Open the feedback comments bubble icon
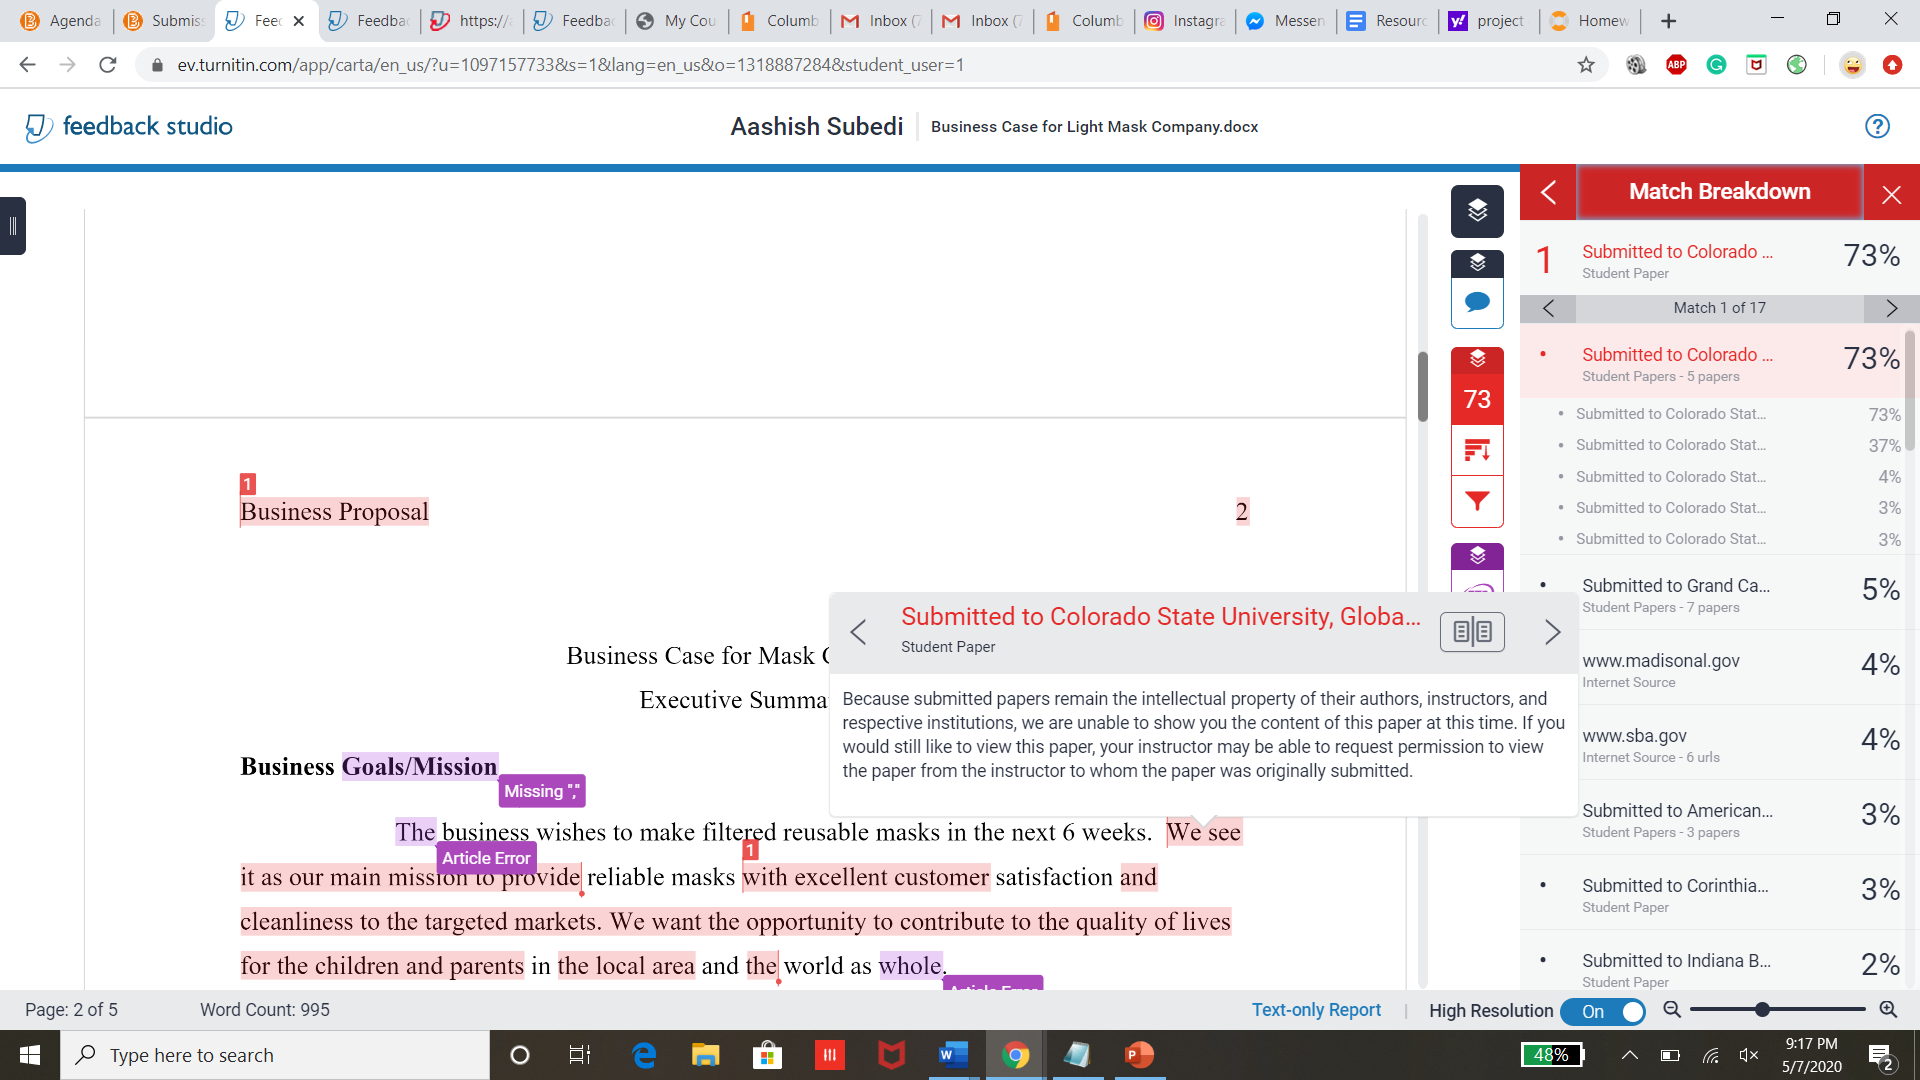This screenshot has width=1920, height=1080. (x=1477, y=302)
